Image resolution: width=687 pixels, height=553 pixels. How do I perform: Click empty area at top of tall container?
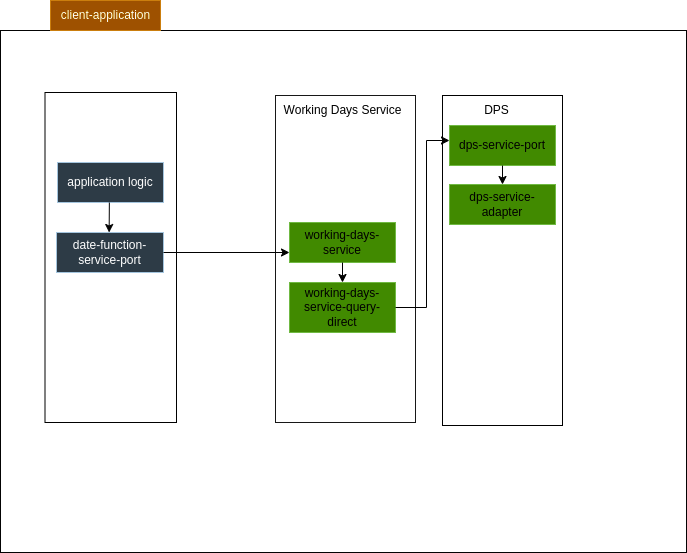click(x=345, y=125)
